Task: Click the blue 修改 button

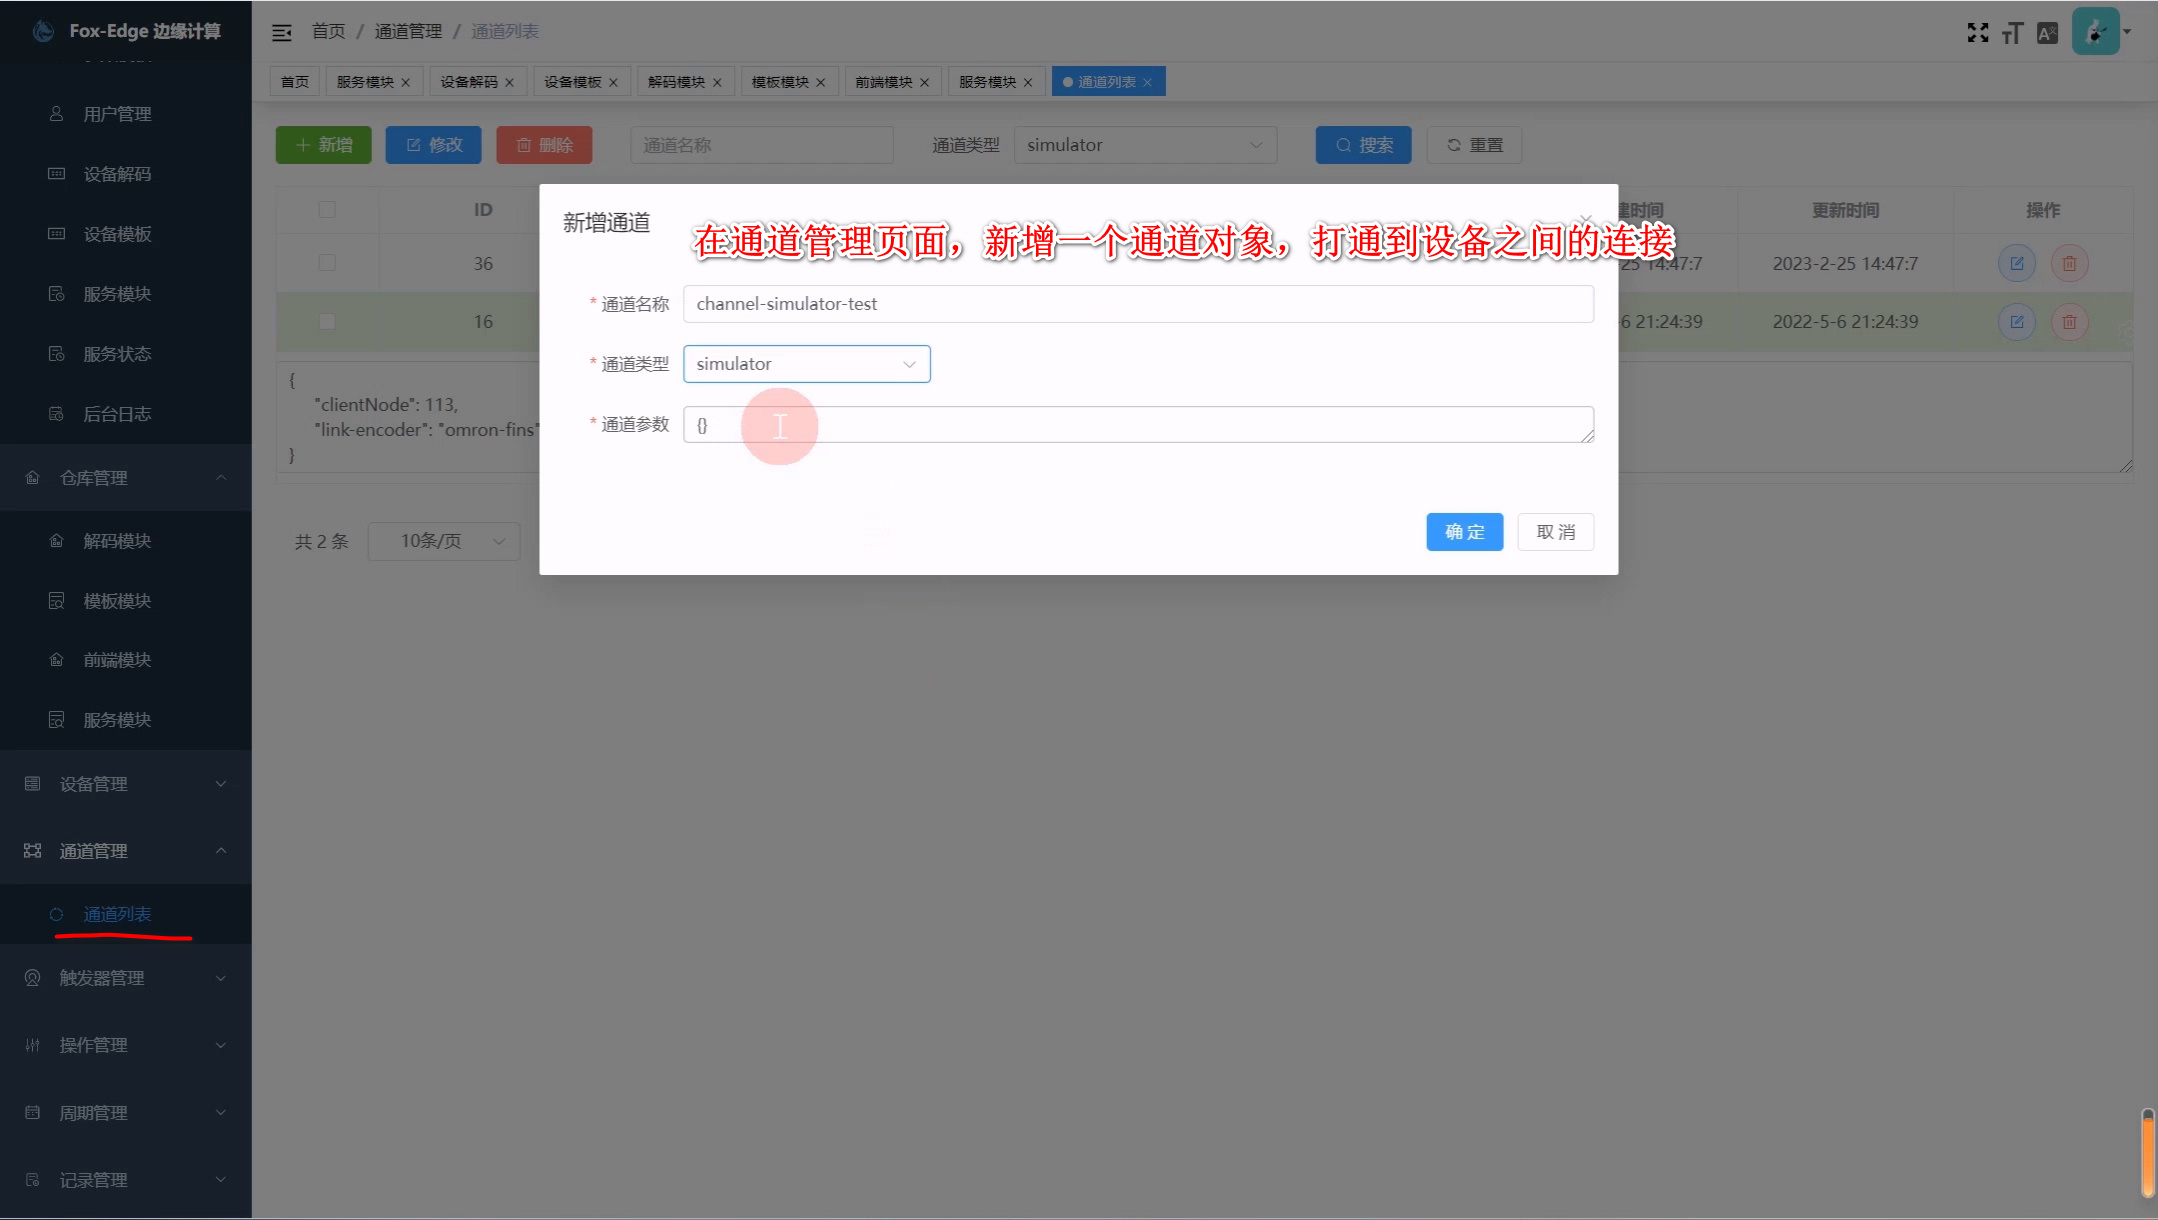Action: click(434, 145)
